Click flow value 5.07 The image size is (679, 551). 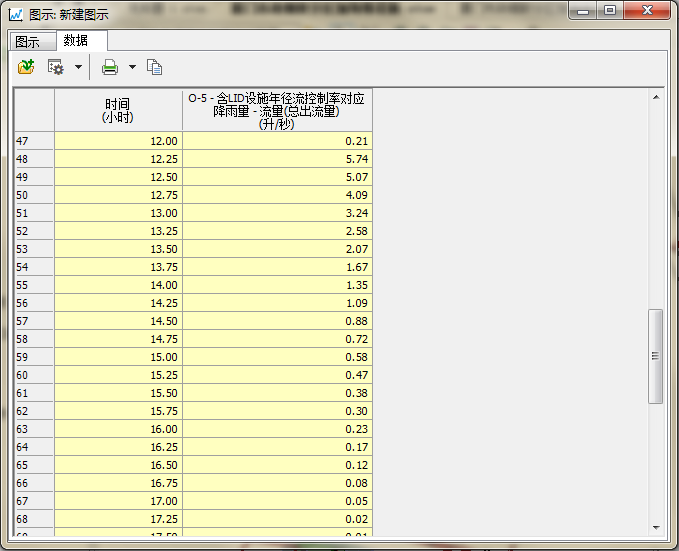(277, 177)
